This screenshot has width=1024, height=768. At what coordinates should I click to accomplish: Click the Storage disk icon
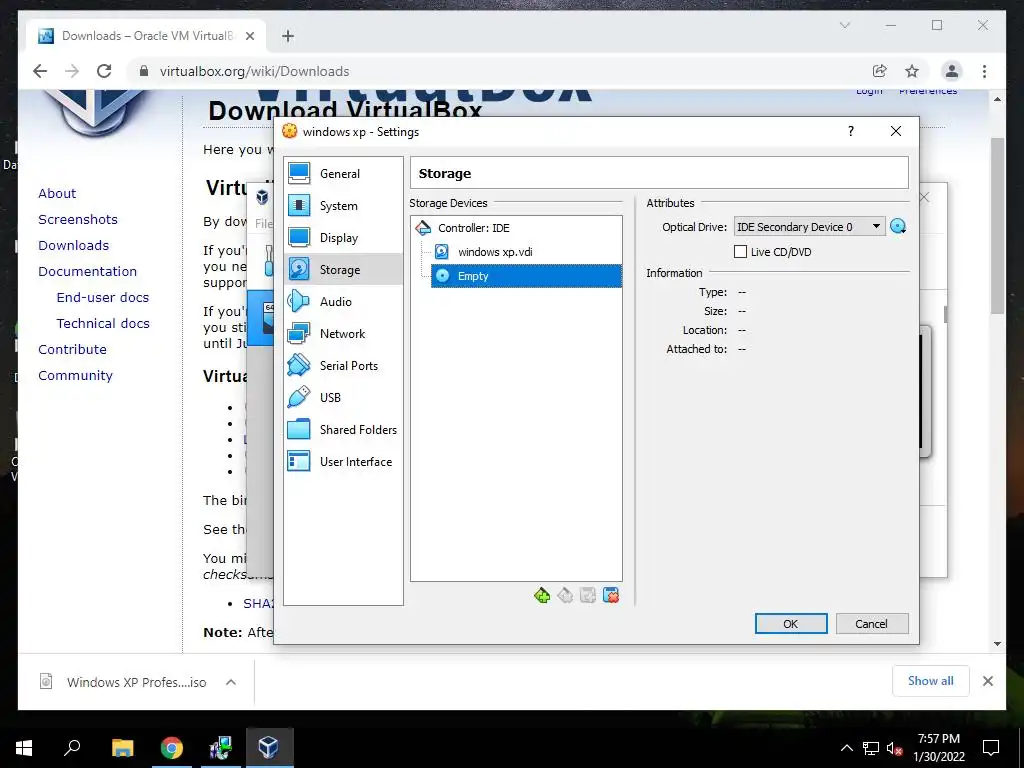click(299, 269)
